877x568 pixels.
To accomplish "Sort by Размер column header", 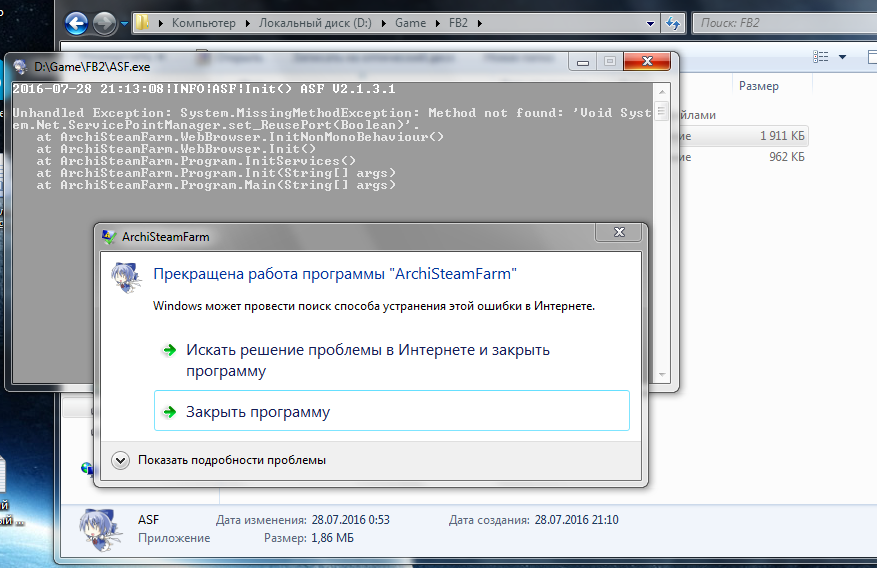I will [x=758, y=86].
